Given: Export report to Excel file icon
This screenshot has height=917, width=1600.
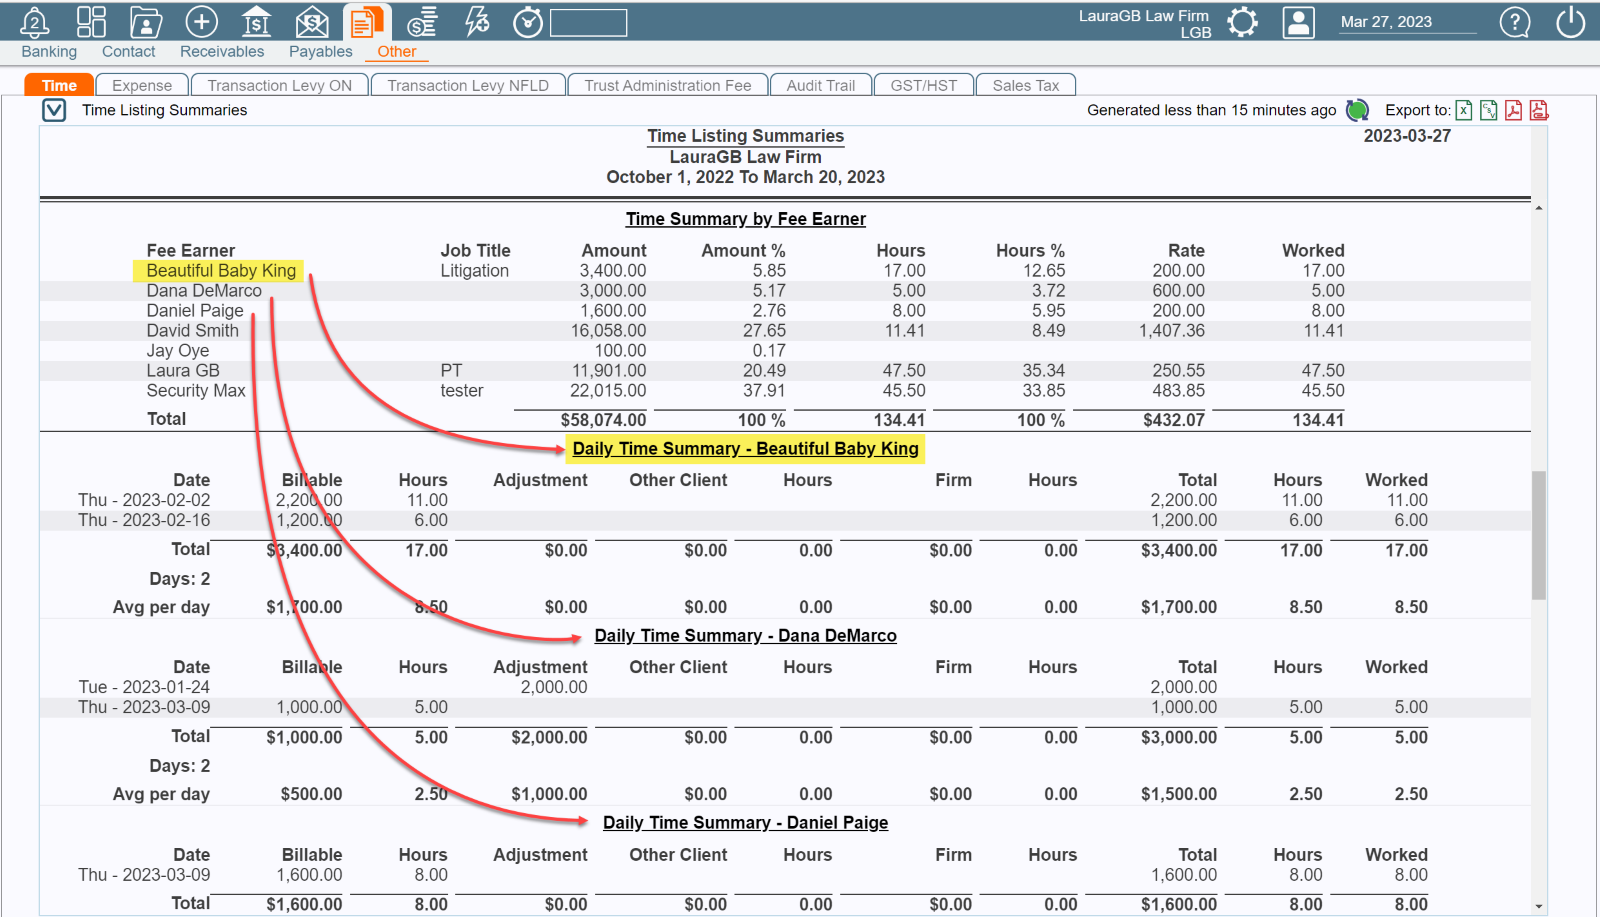Looking at the screenshot, I should (x=1464, y=110).
